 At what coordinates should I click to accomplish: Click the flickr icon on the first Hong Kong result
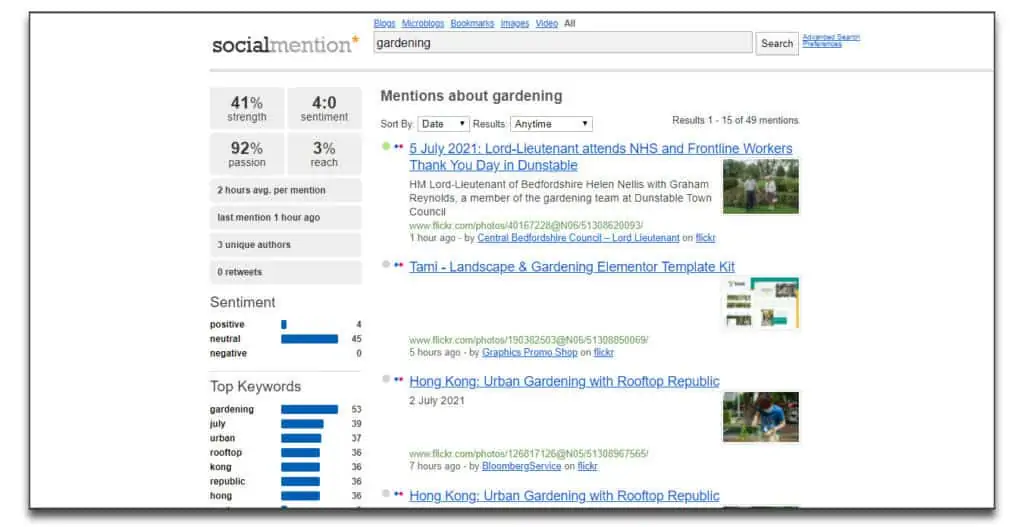(x=398, y=379)
